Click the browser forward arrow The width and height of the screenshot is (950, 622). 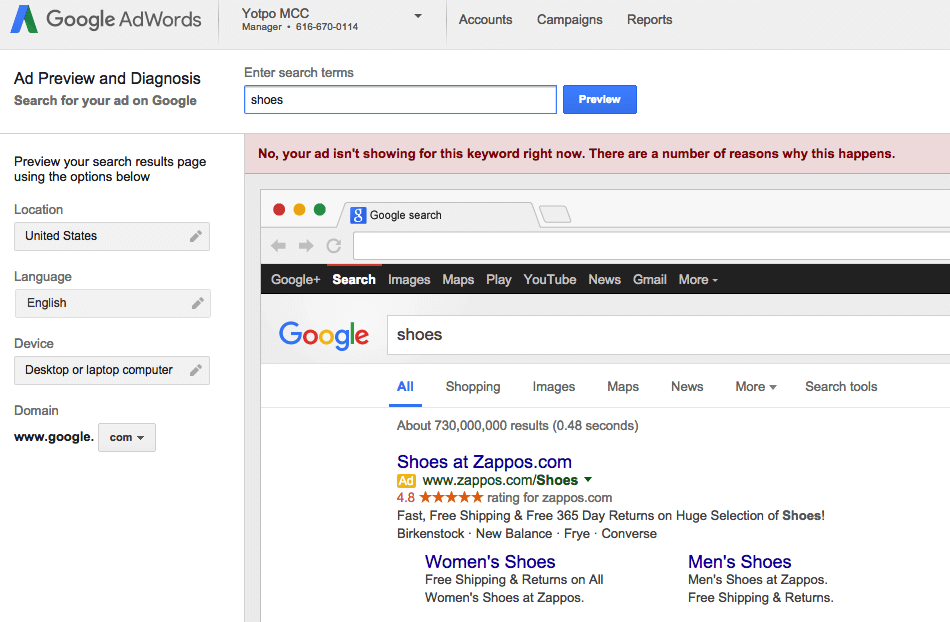305,245
